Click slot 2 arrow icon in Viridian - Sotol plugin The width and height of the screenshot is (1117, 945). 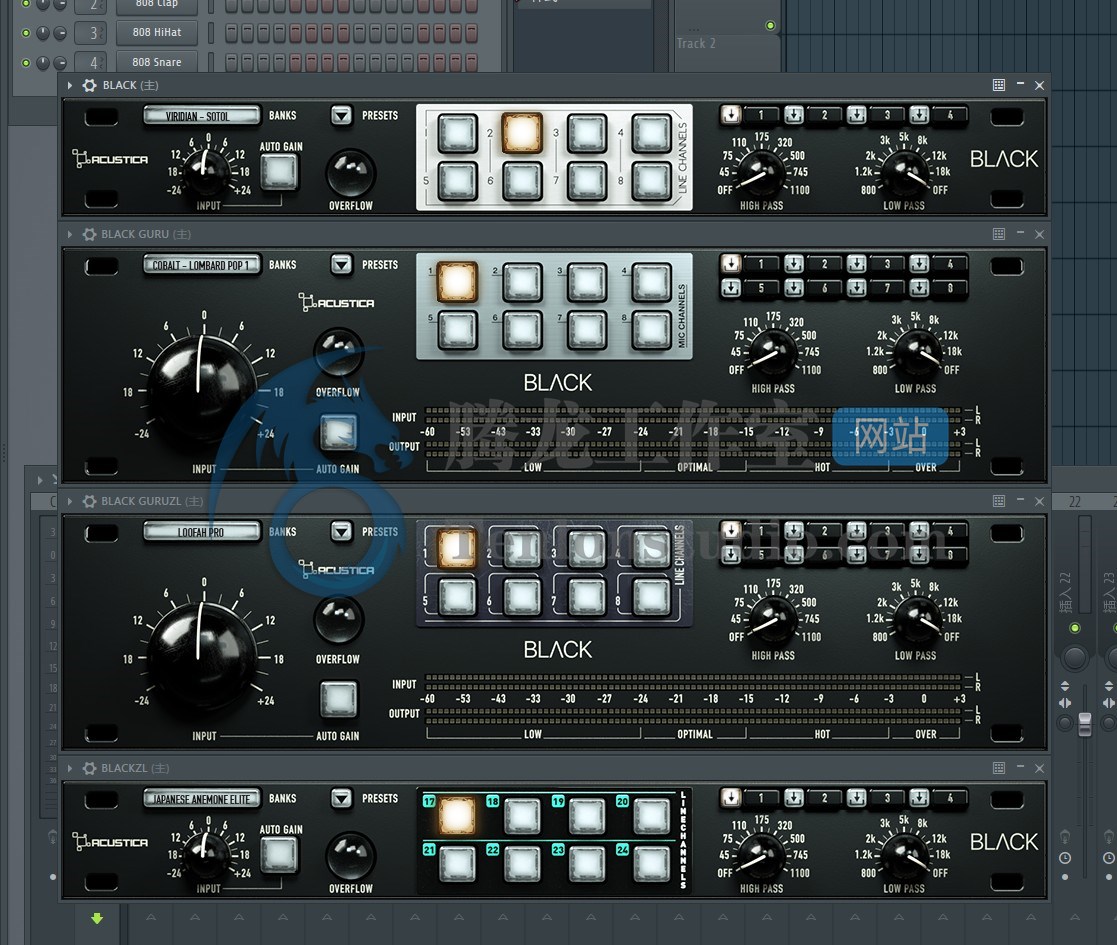click(x=794, y=115)
